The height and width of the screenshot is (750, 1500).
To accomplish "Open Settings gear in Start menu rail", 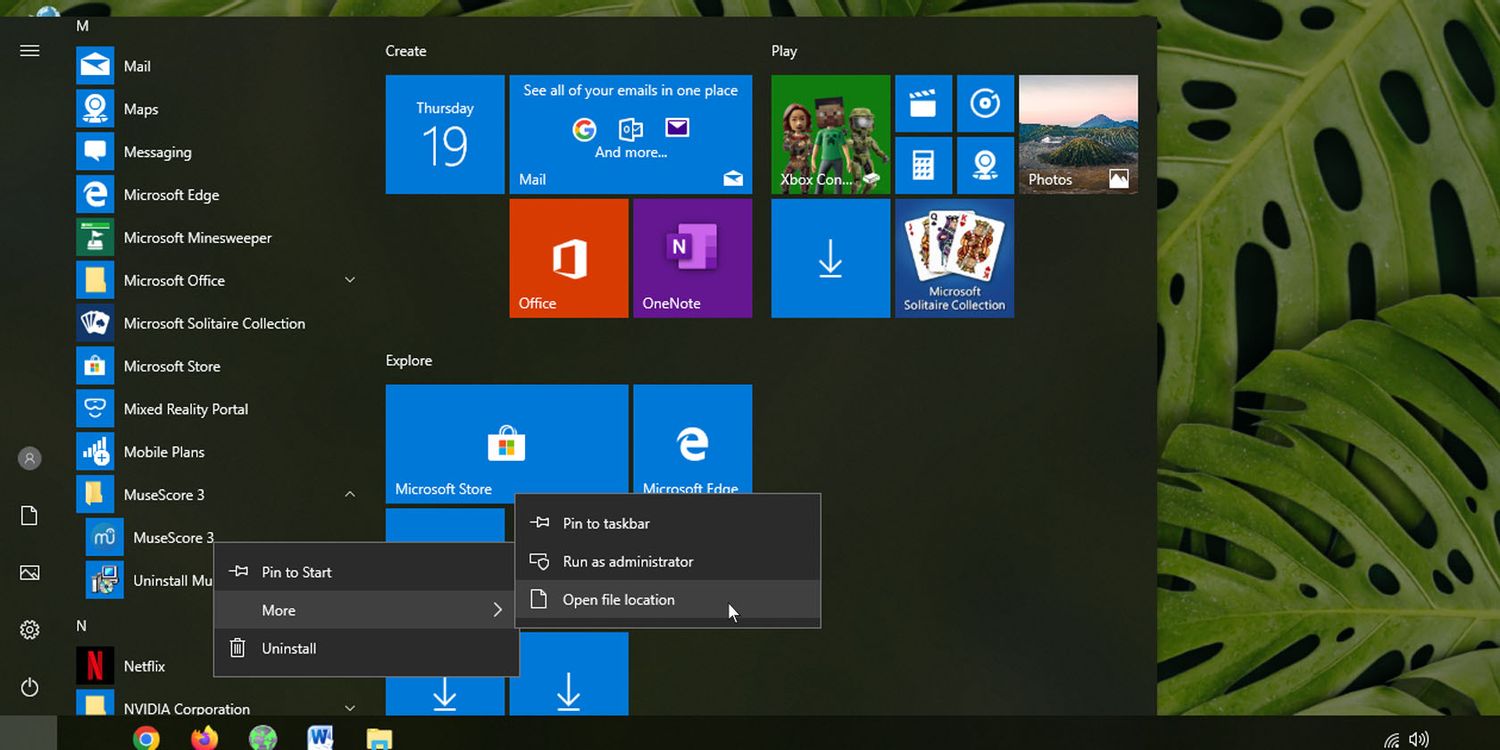I will click(x=30, y=630).
